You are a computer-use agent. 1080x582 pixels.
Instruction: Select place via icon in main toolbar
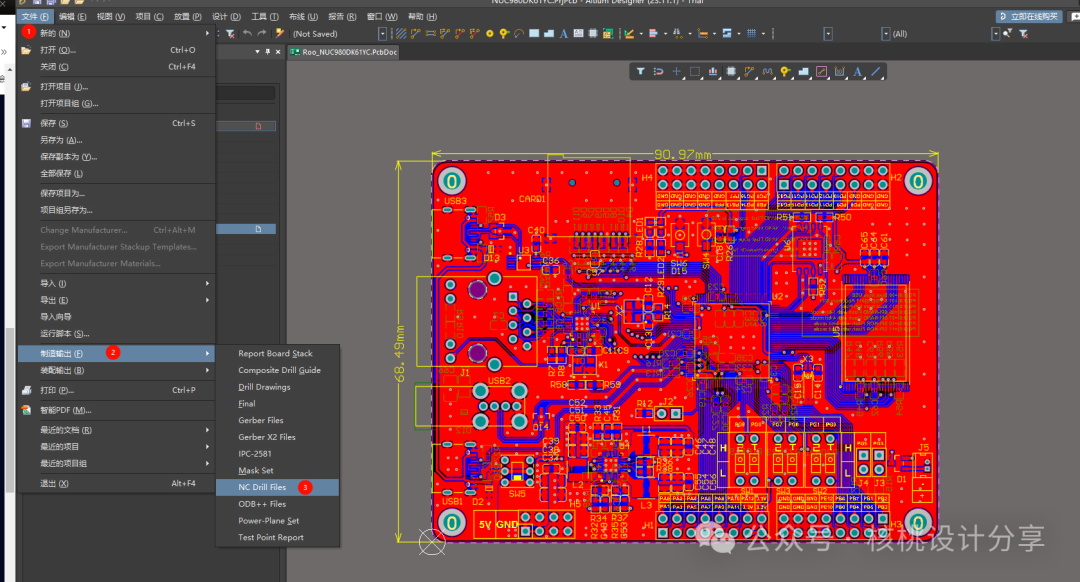tap(504, 33)
